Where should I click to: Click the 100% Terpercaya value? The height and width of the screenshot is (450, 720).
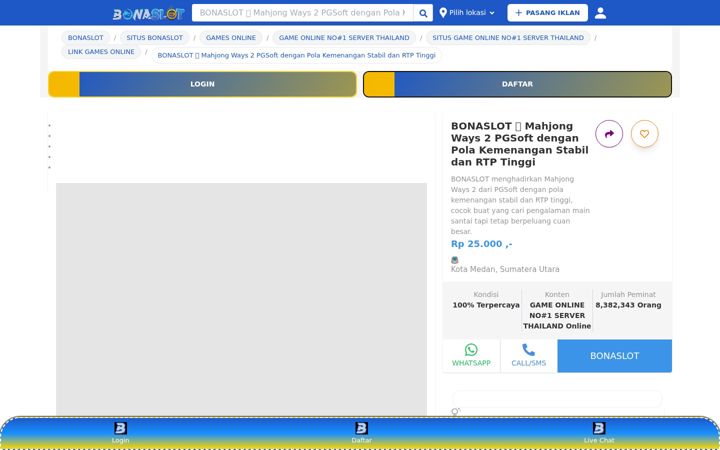(x=486, y=305)
